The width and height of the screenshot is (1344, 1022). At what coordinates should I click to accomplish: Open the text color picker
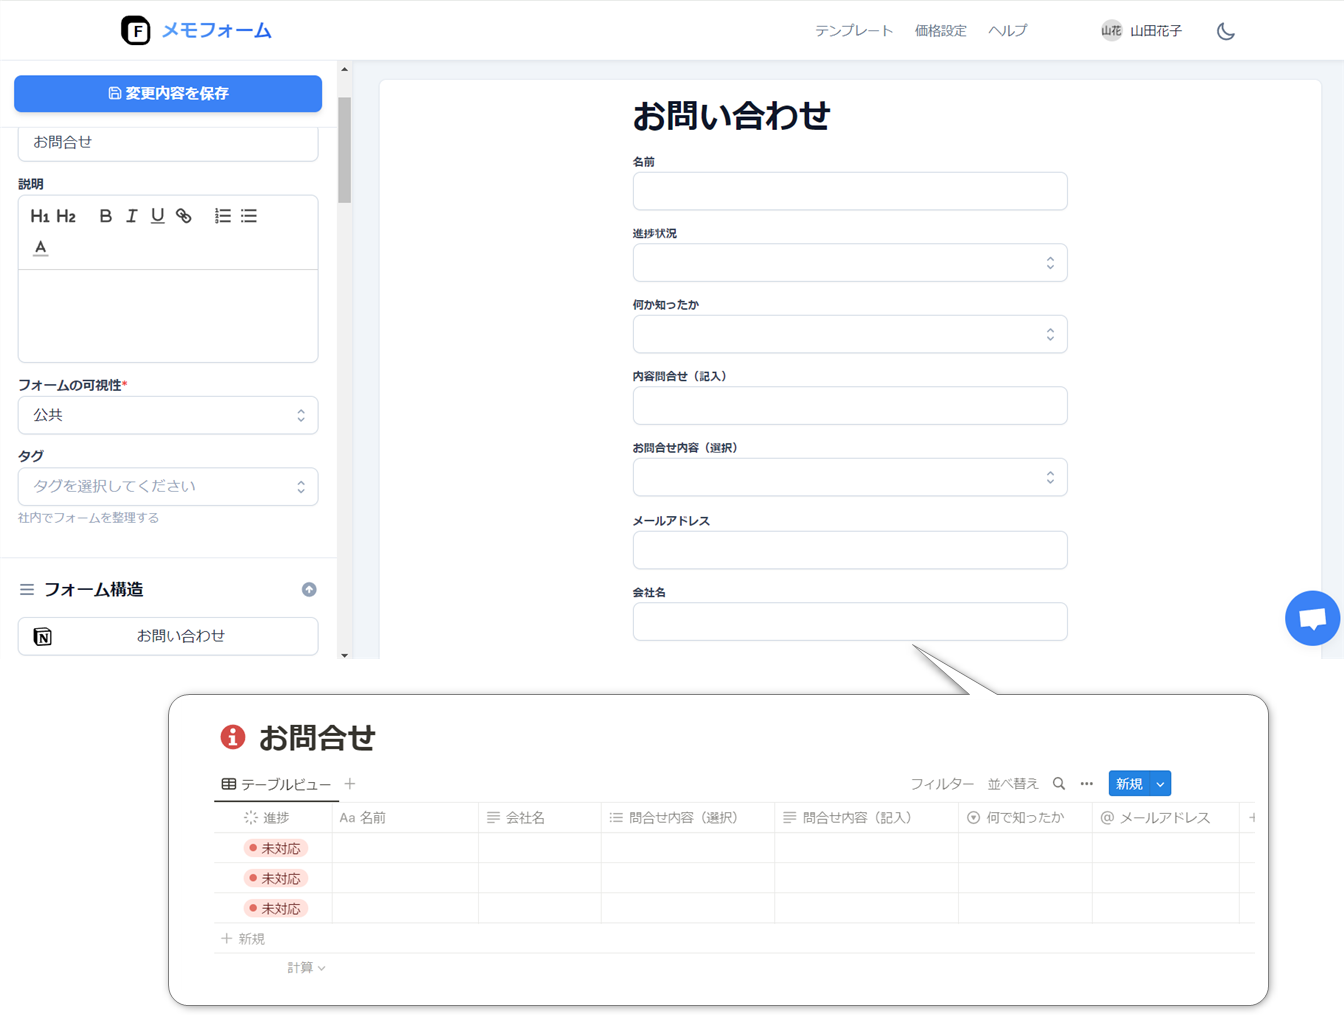40,248
